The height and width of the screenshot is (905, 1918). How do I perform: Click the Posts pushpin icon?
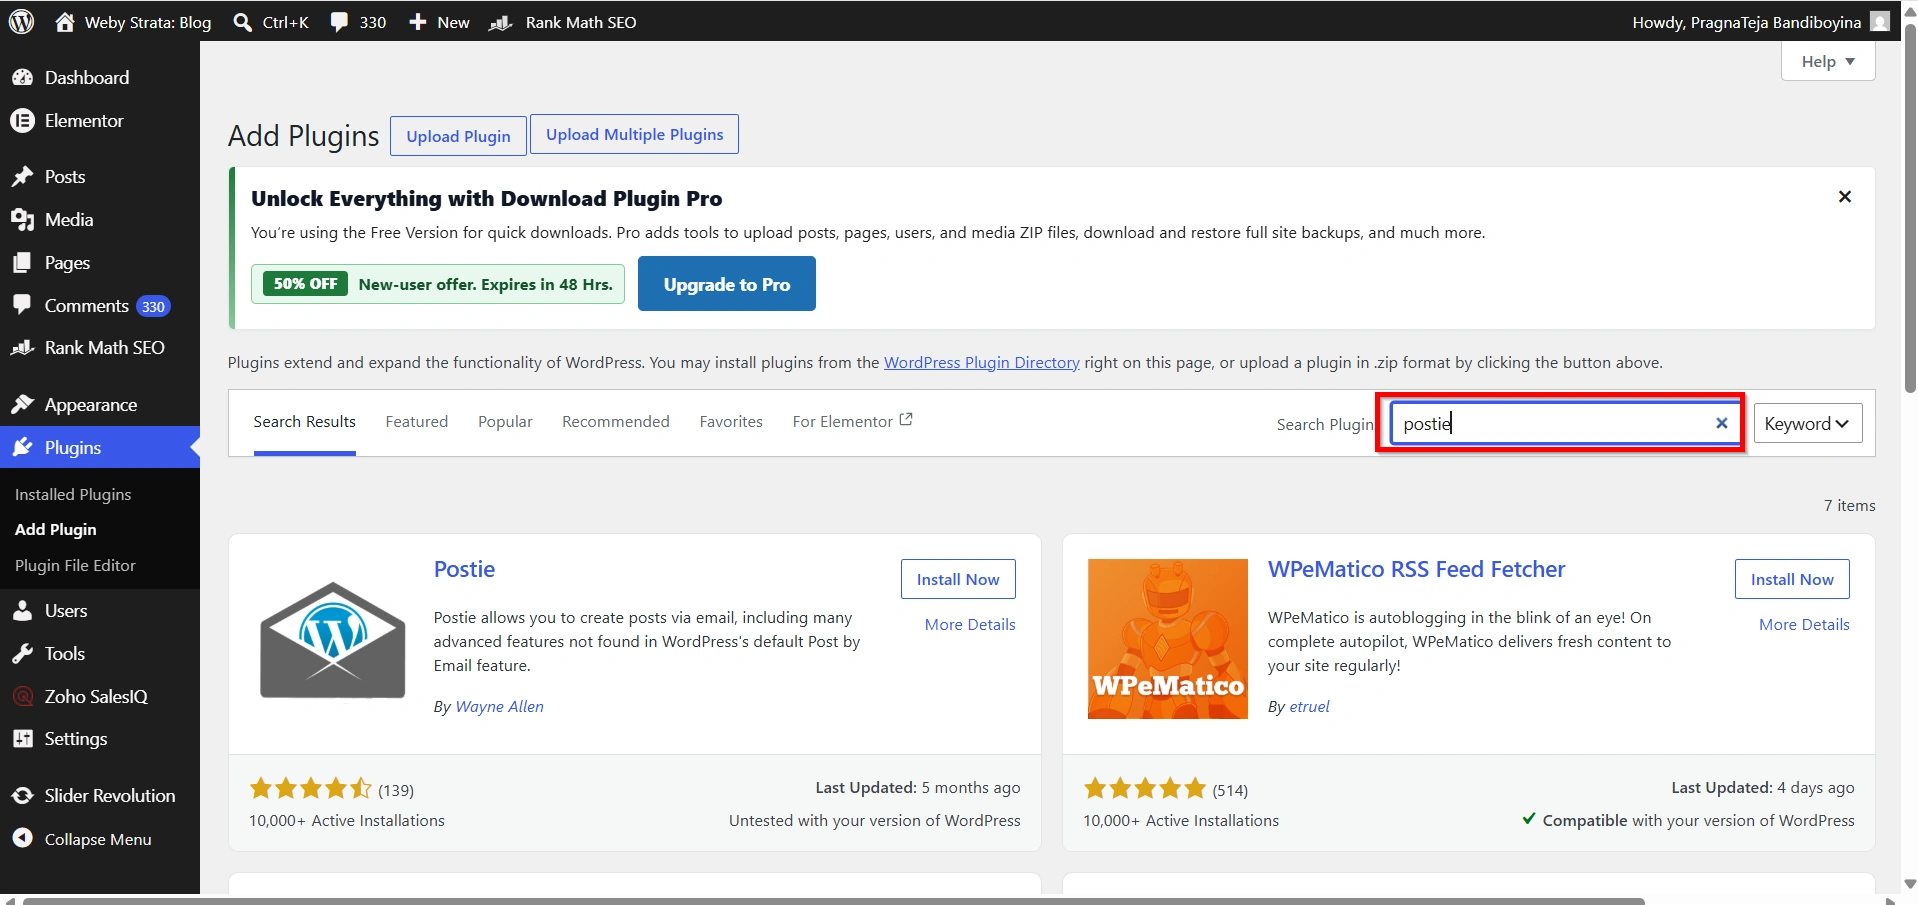[x=22, y=176]
